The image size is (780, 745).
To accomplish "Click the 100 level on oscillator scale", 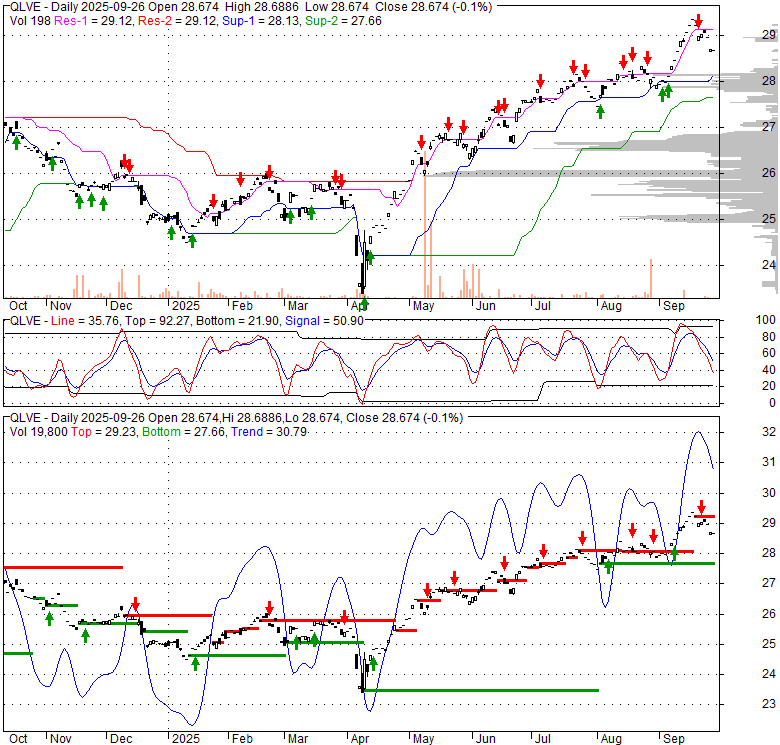I will pos(766,320).
